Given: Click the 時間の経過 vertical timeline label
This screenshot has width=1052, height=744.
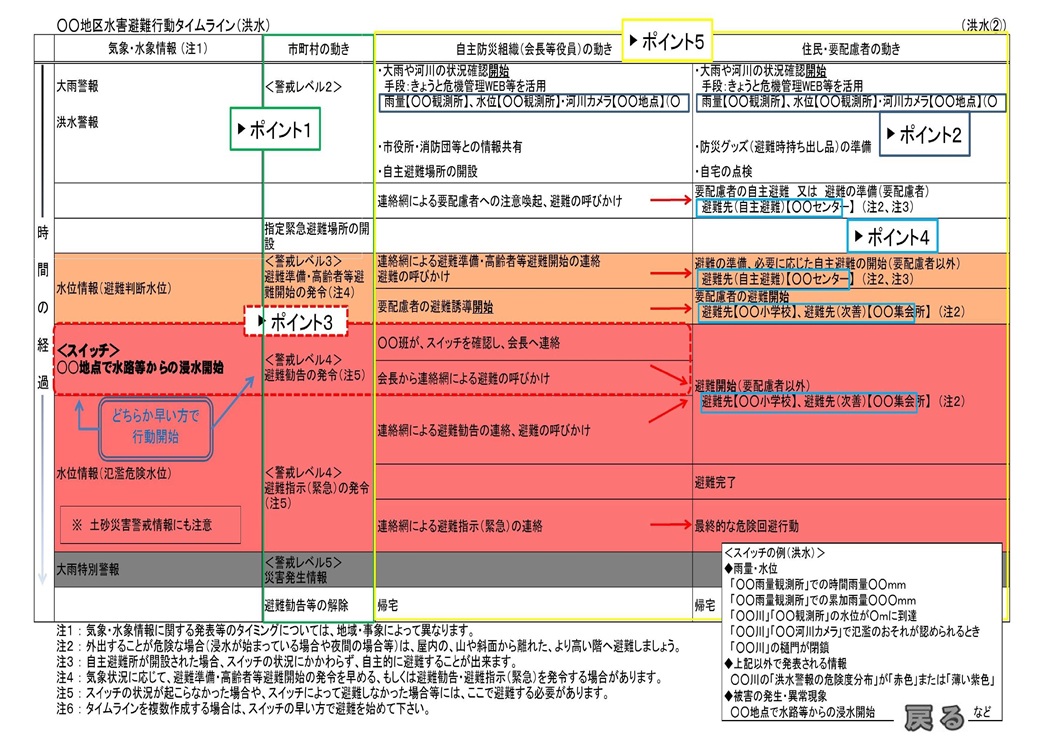Looking at the screenshot, I should point(43,310).
